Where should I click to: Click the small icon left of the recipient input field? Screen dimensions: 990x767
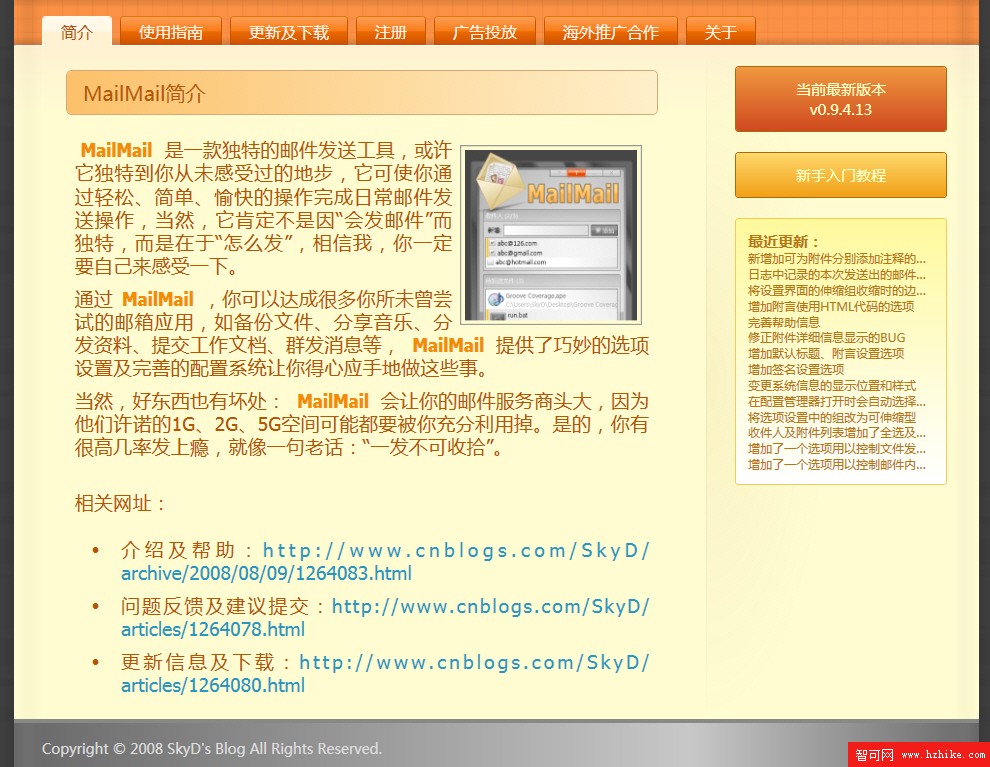493,230
